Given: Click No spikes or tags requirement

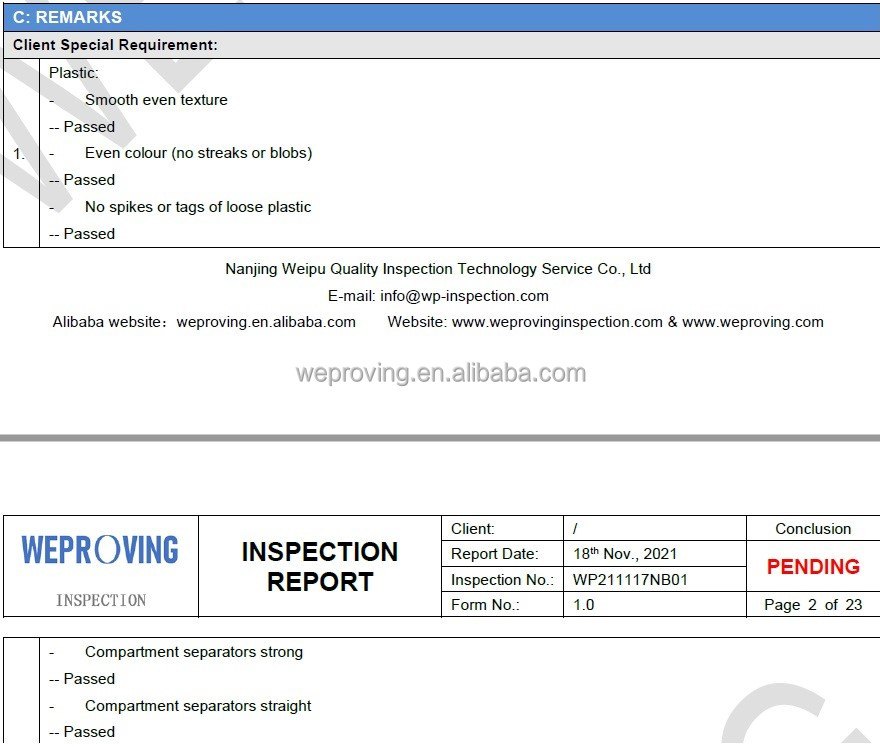Looking at the screenshot, I should (x=198, y=207).
